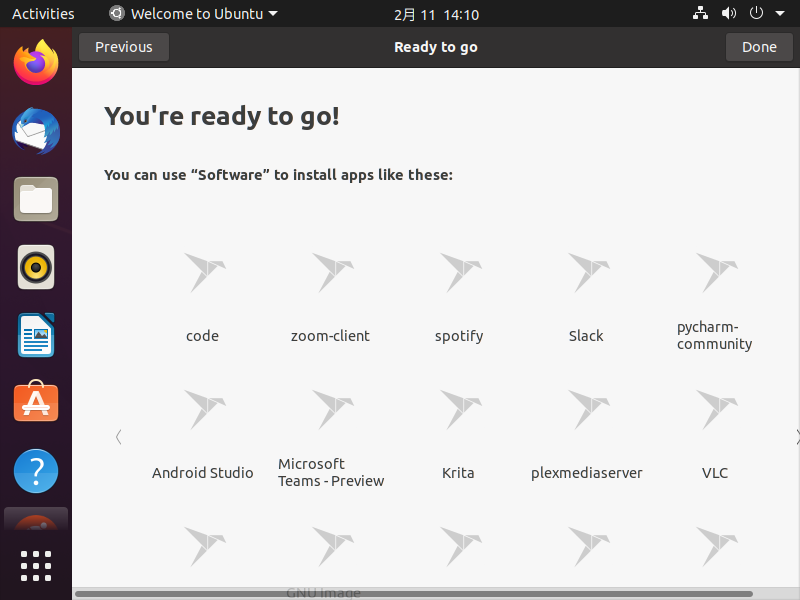Click the 'Krita' label

pyautogui.click(x=458, y=473)
